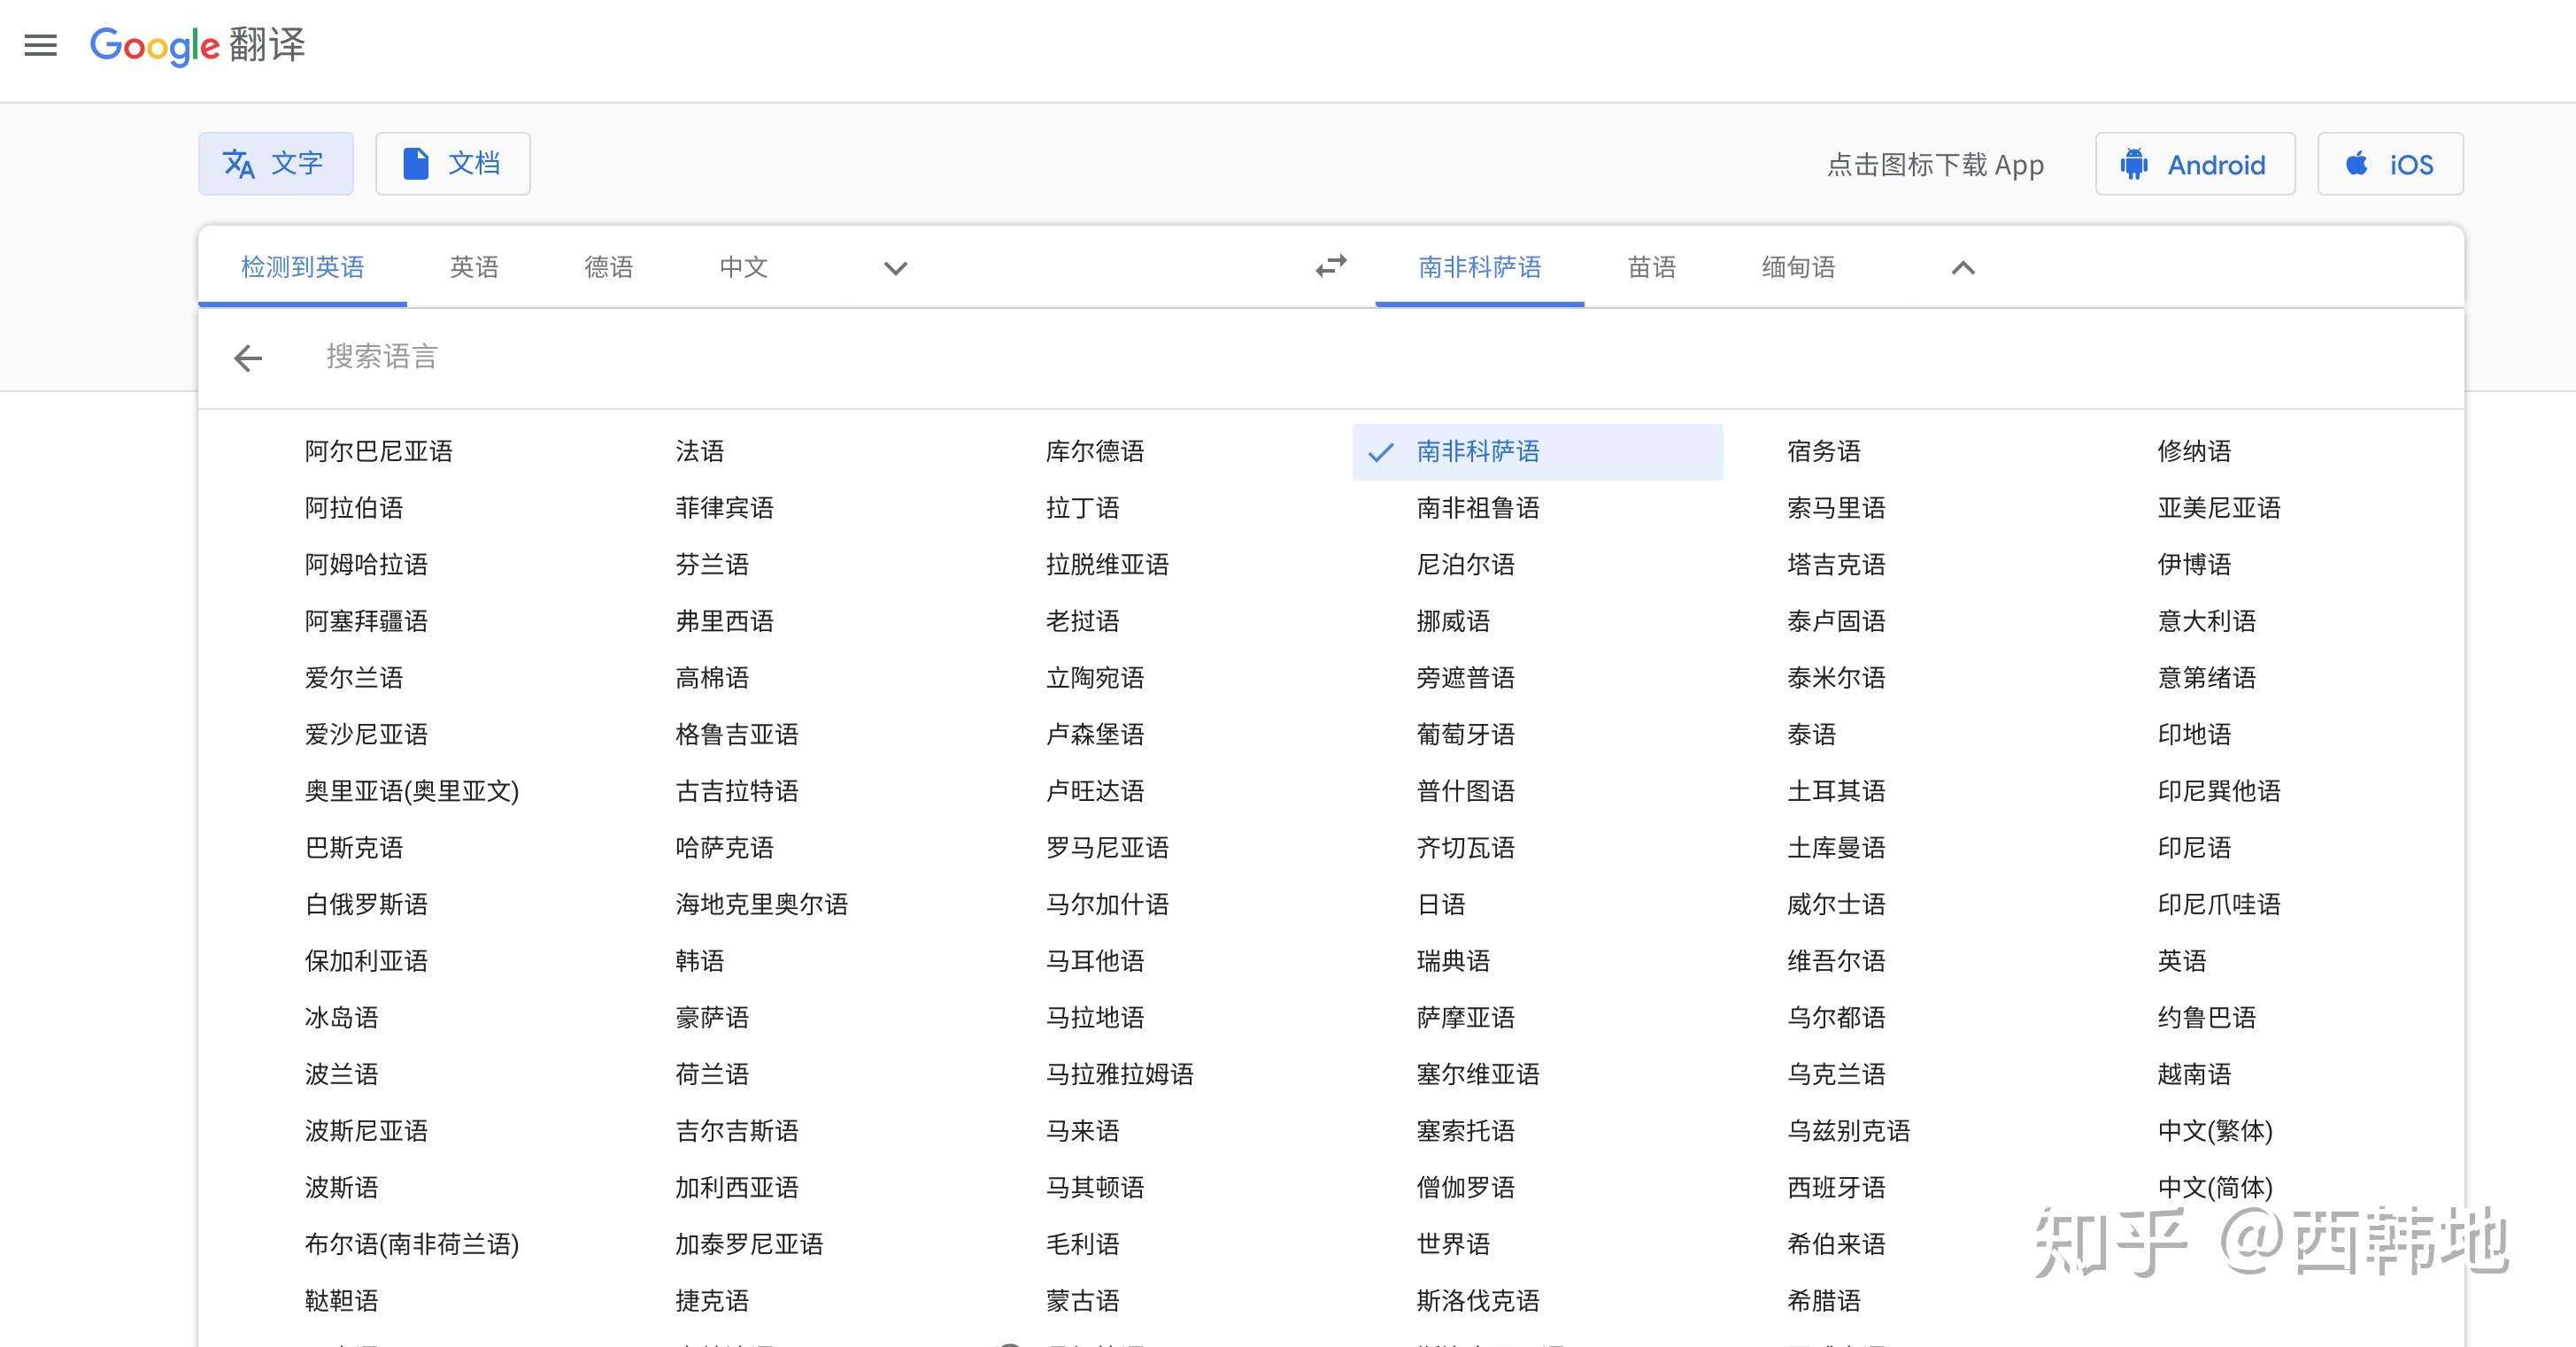Screen dimensions: 2576x1347
Task: Choose 法语 from language list
Action: (x=700, y=452)
